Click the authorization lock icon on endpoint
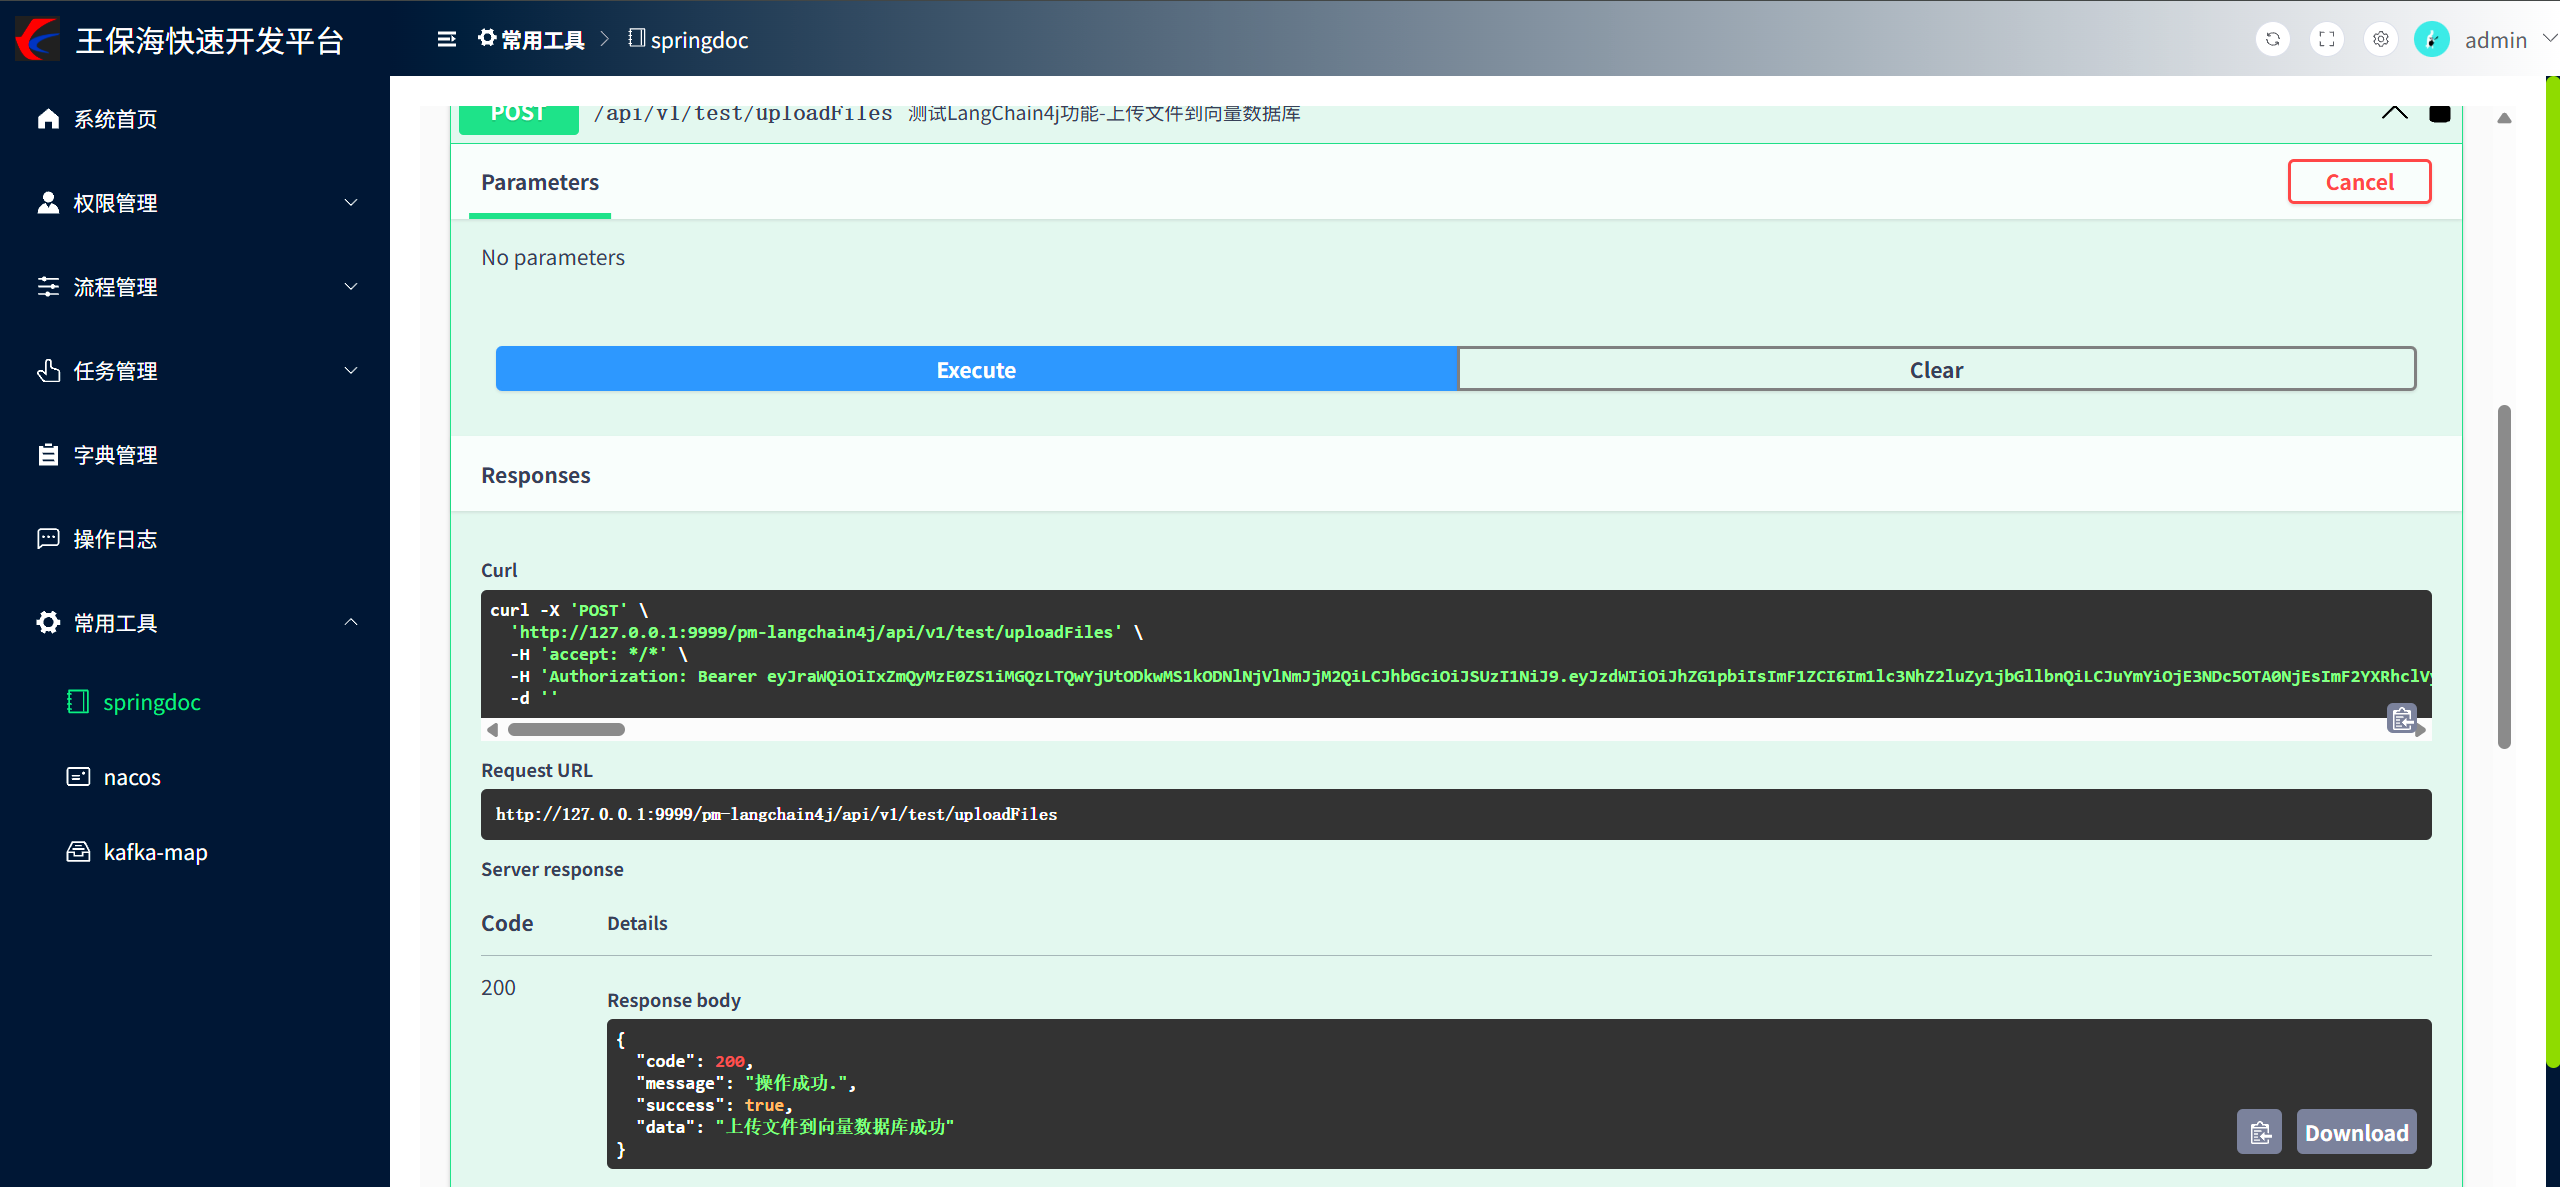Viewport: 2560px width, 1187px height. coord(2440,114)
